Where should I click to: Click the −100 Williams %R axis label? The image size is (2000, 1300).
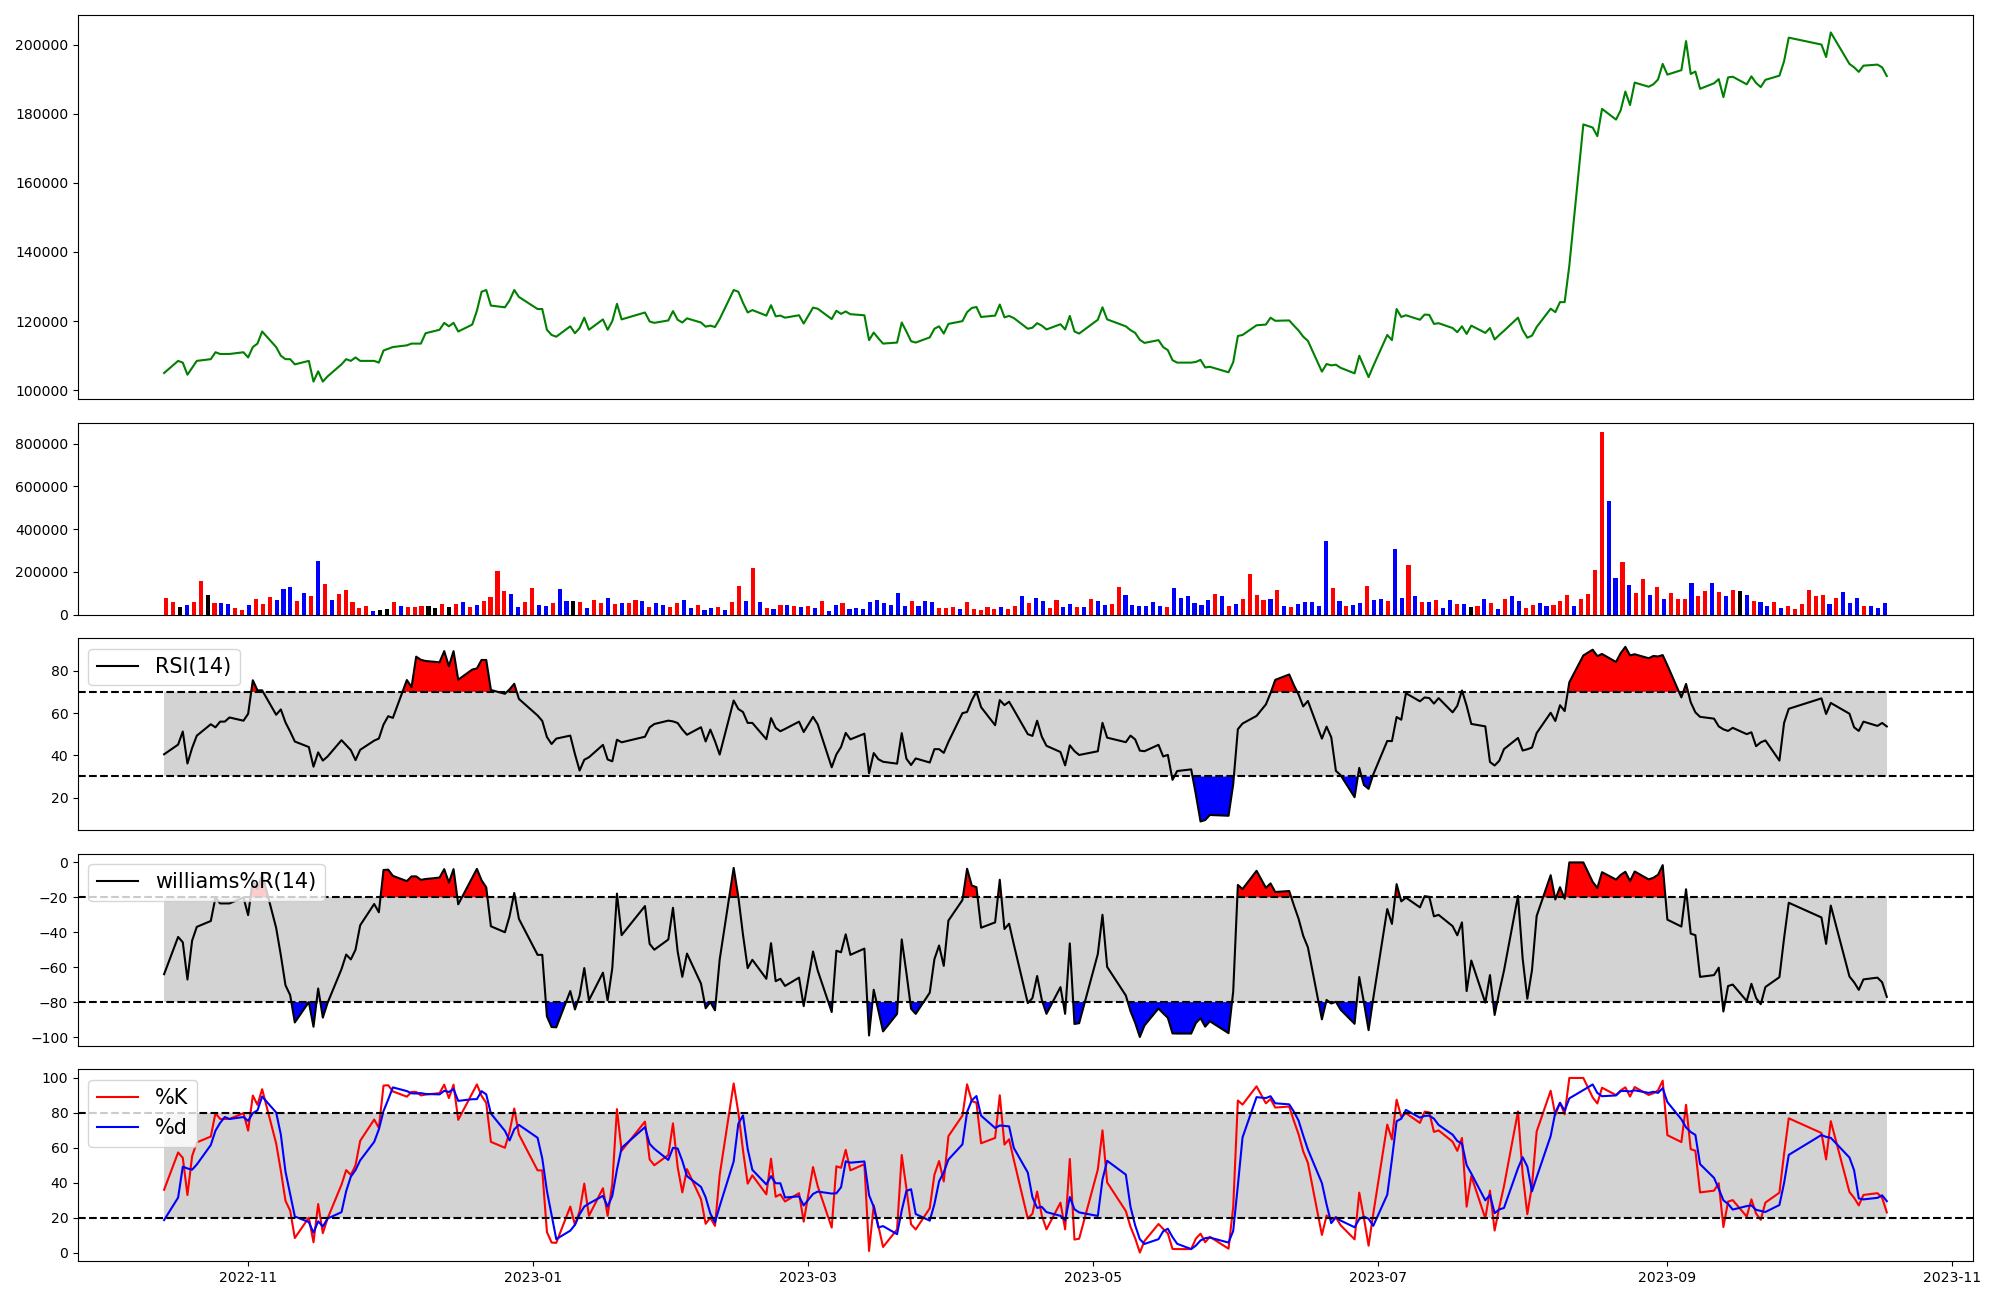point(48,1038)
